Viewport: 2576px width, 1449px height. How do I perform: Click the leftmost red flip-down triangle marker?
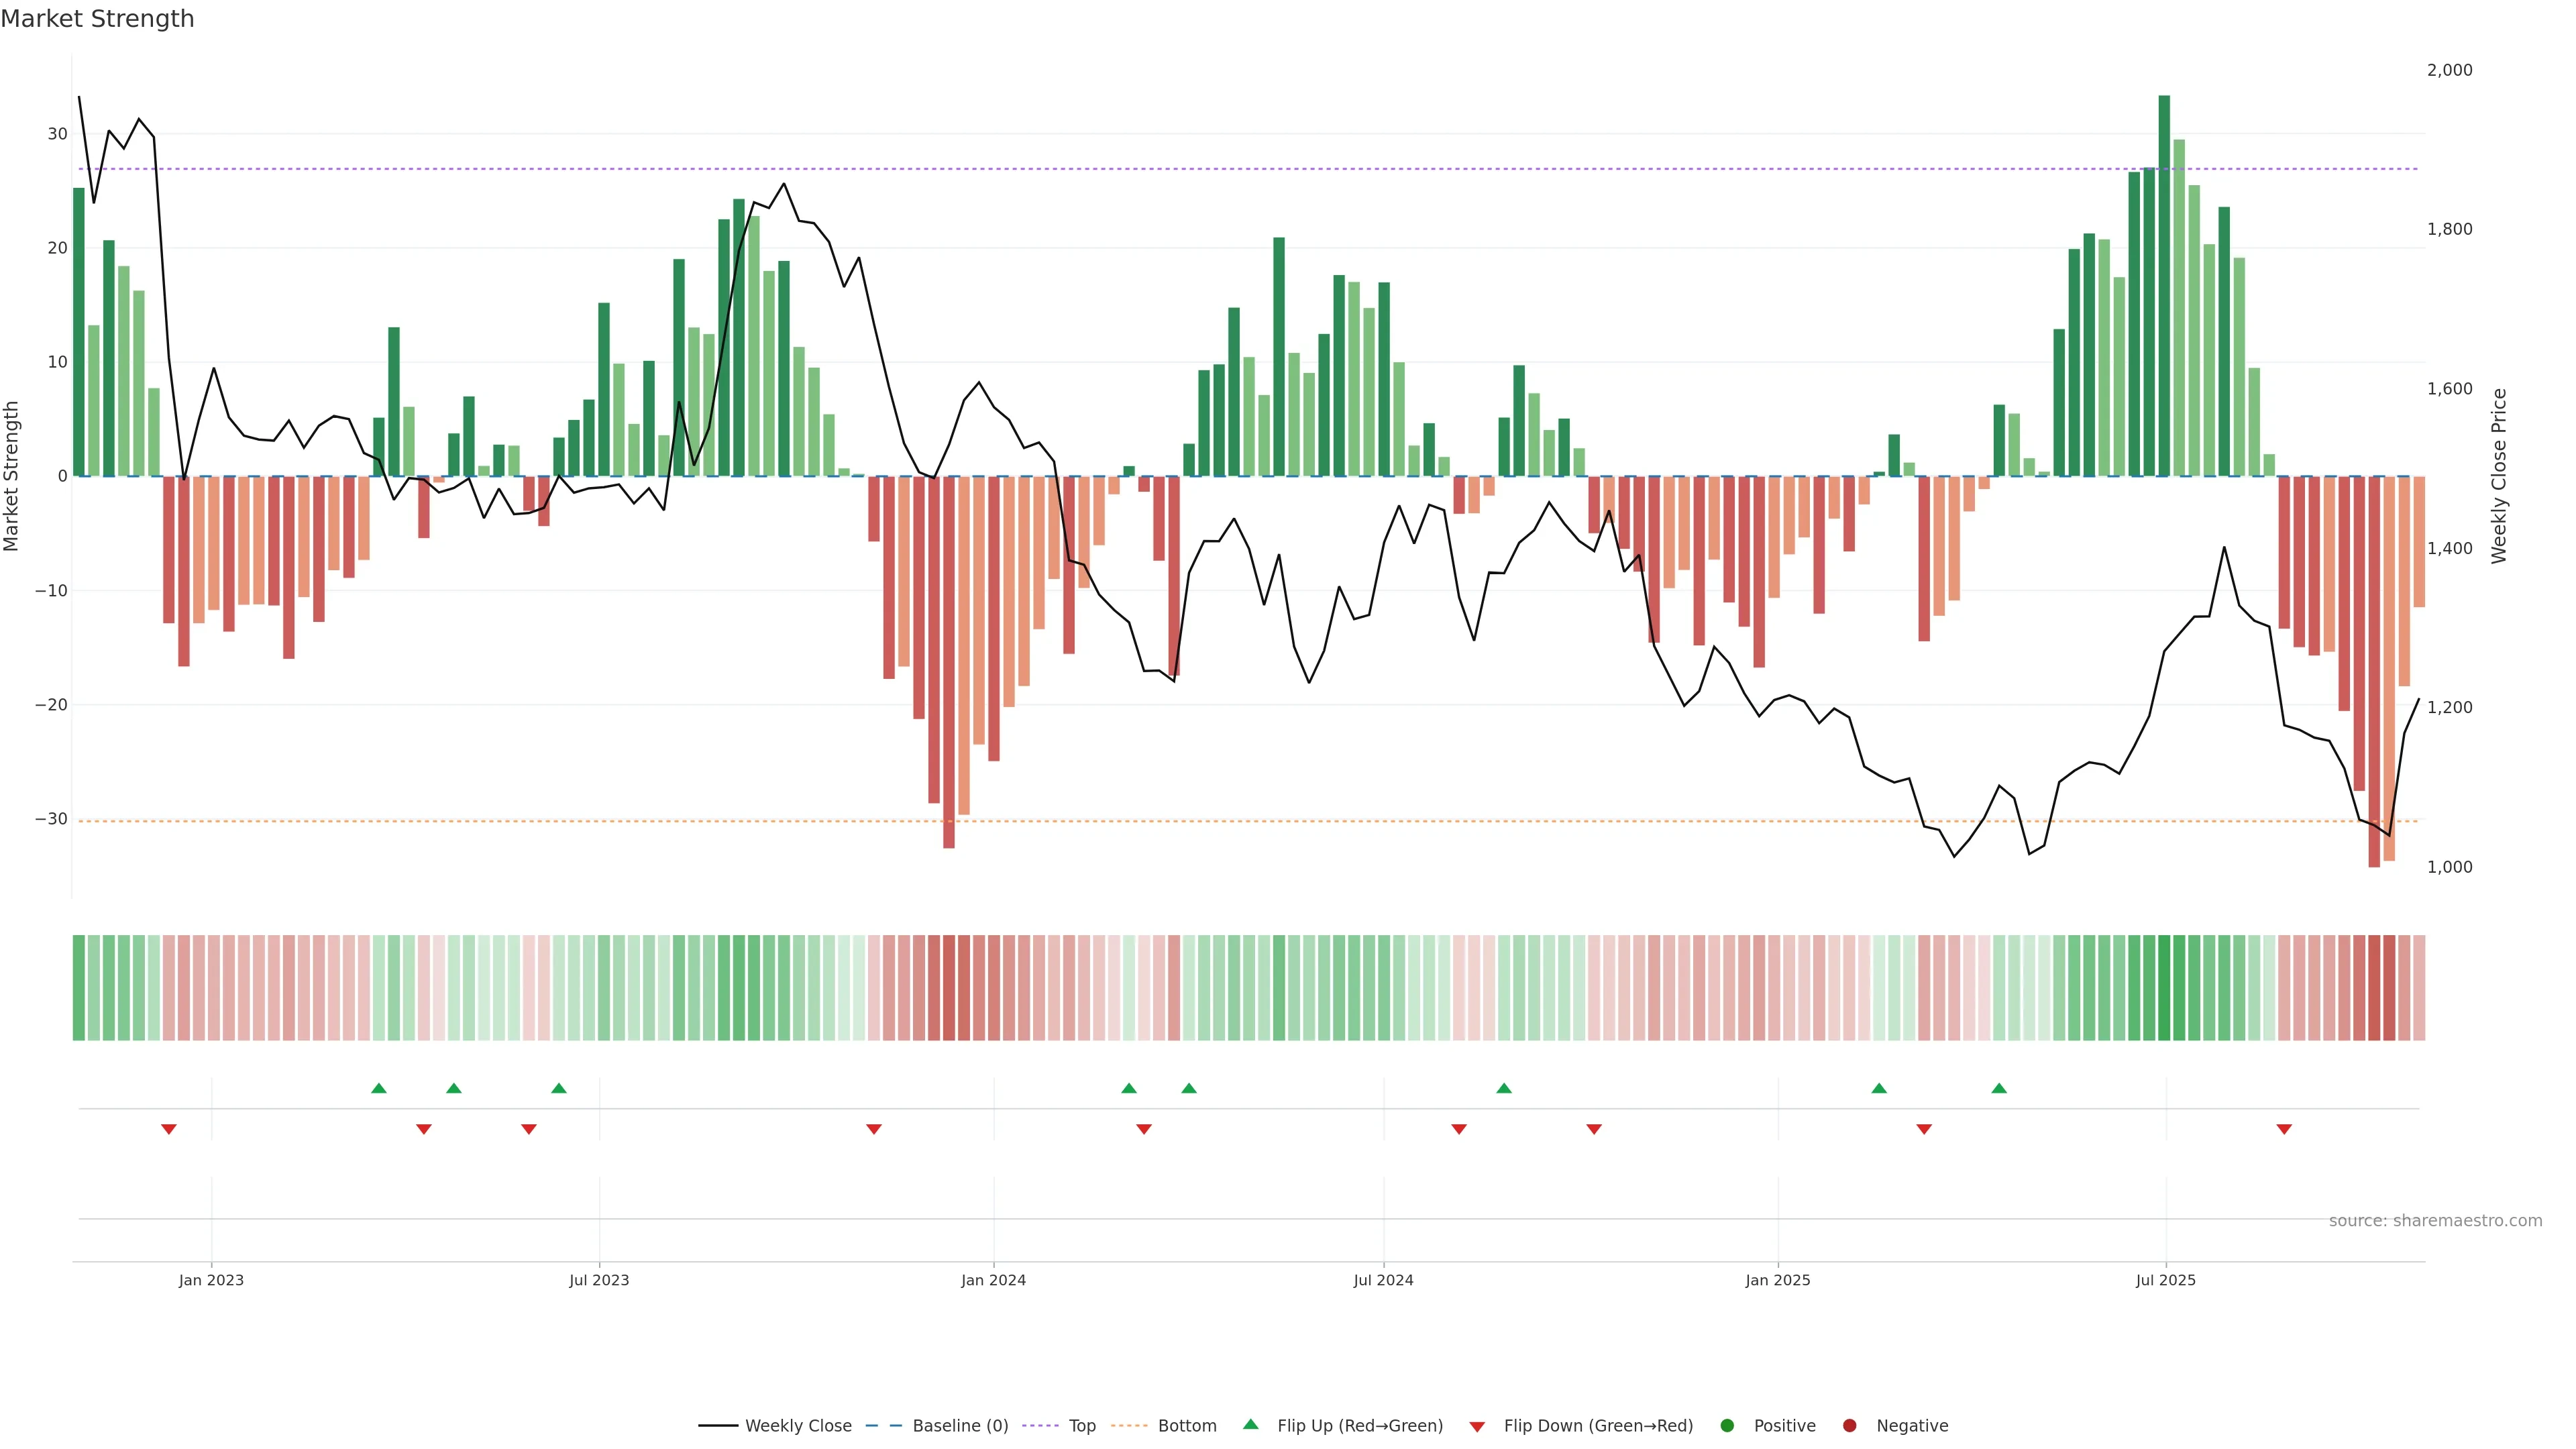tap(169, 1129)
